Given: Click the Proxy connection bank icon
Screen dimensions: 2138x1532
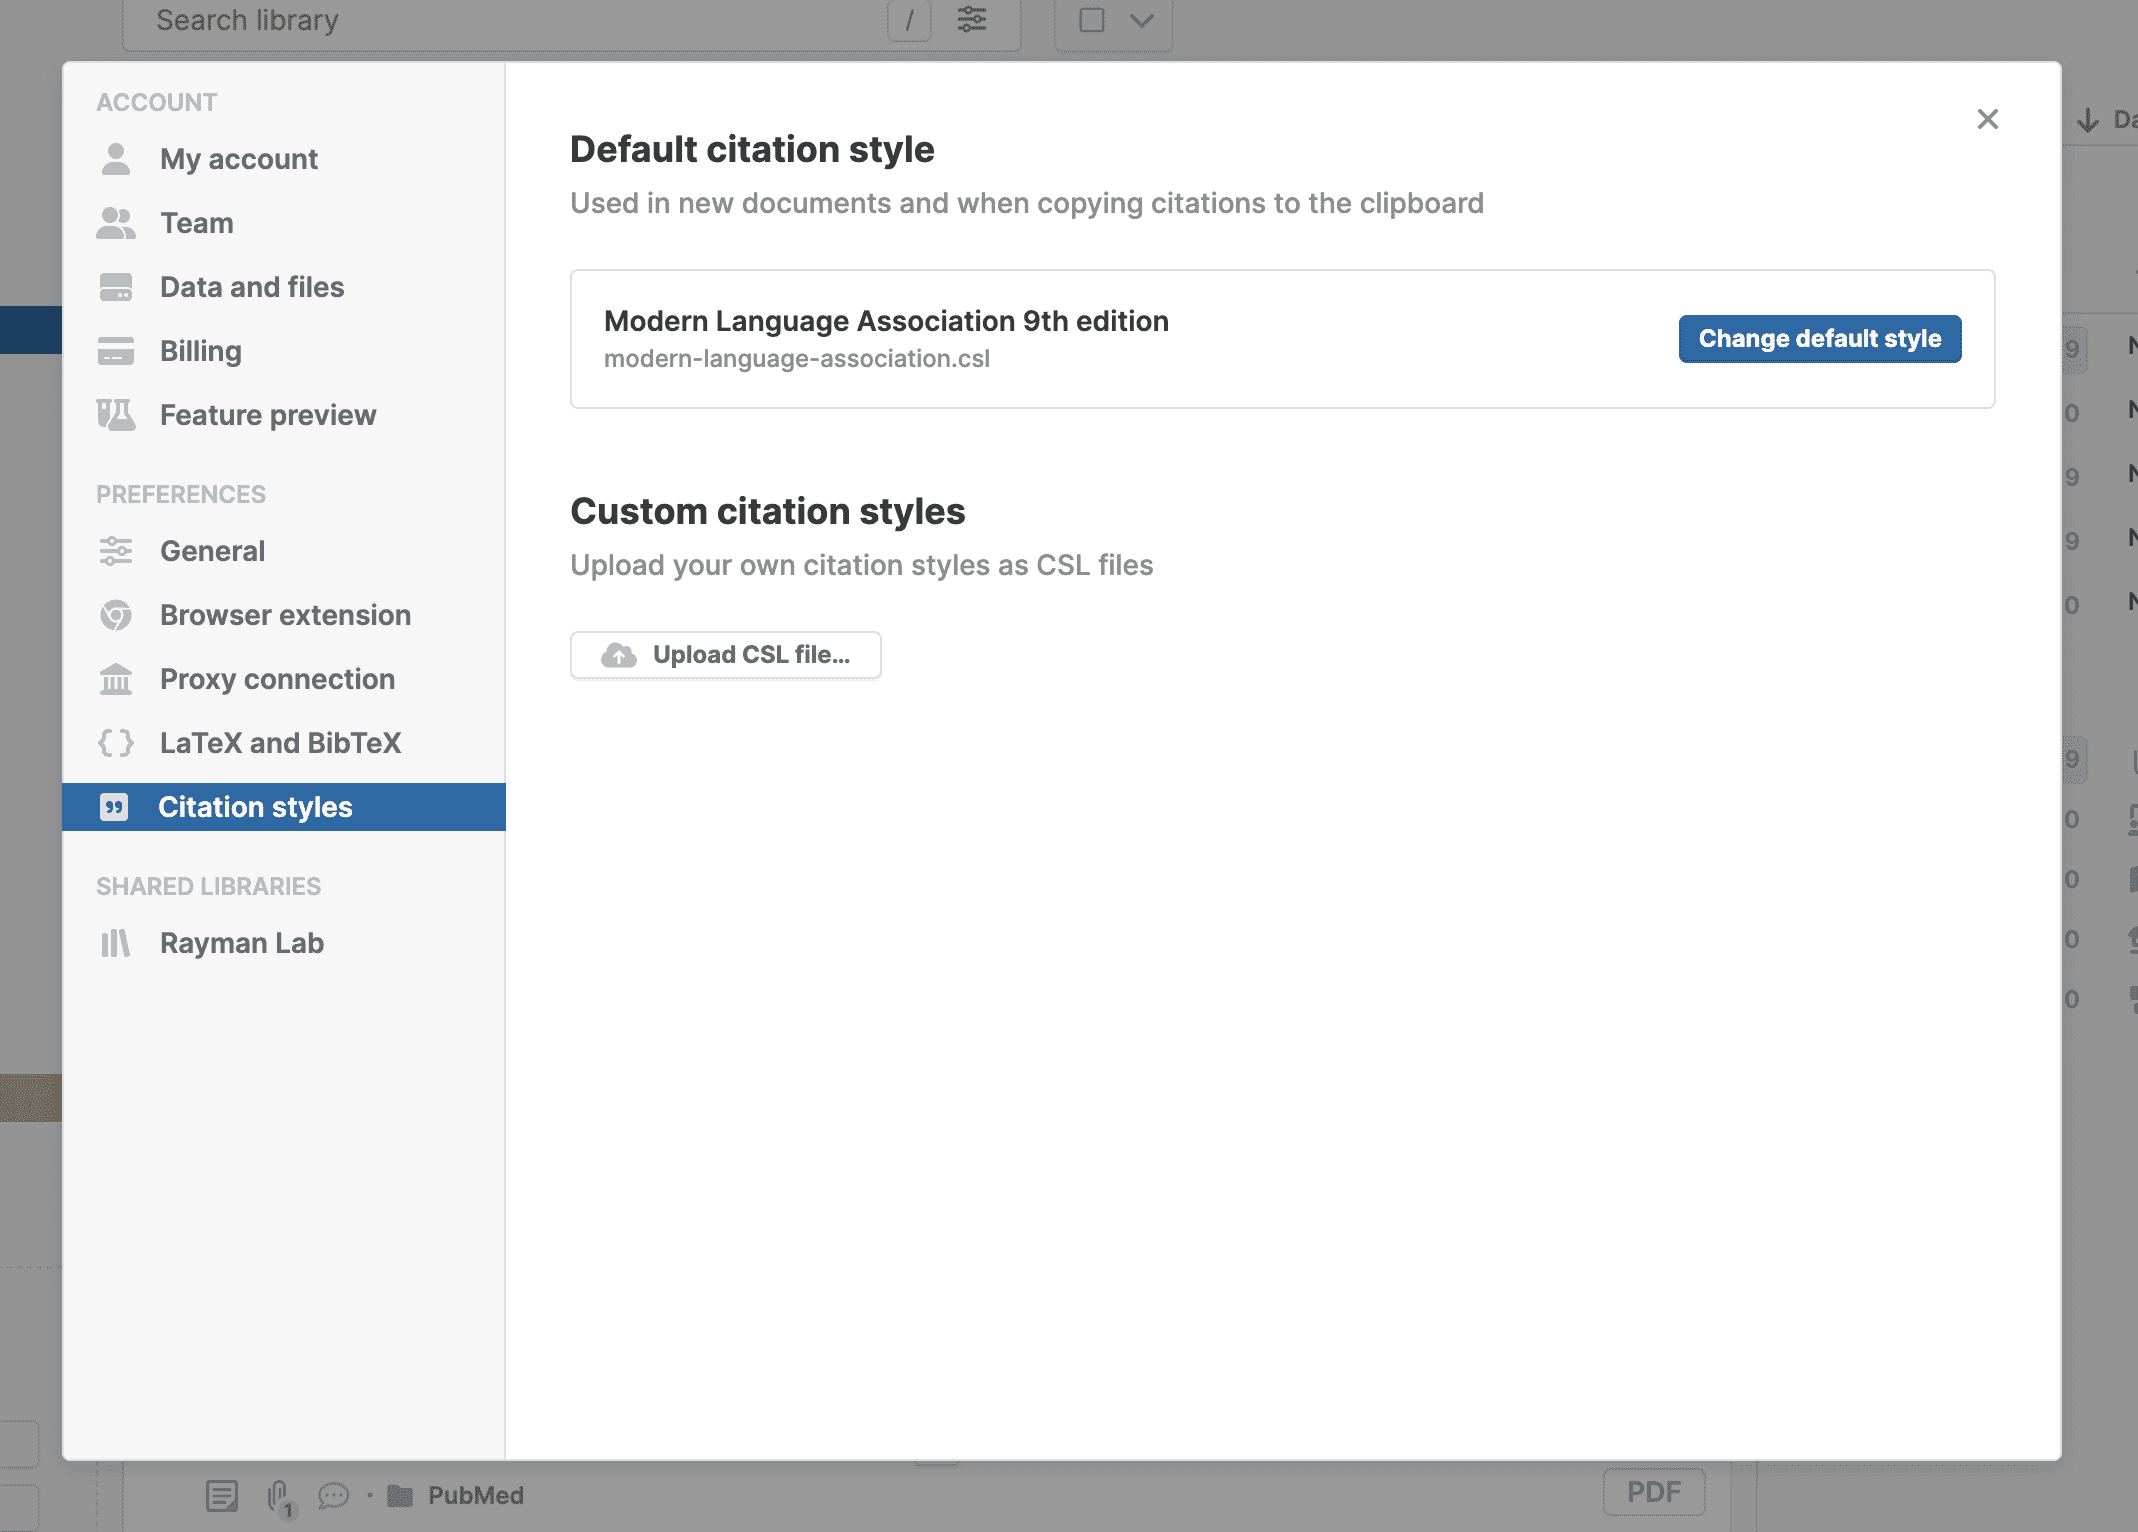Looking at the screenshot, I should [116, 679].
